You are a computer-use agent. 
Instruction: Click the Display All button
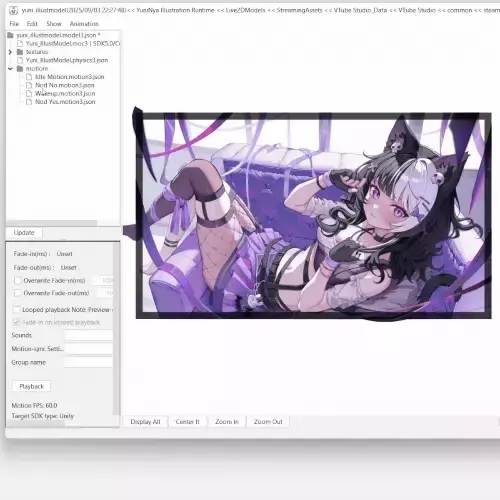coord(145,422)
